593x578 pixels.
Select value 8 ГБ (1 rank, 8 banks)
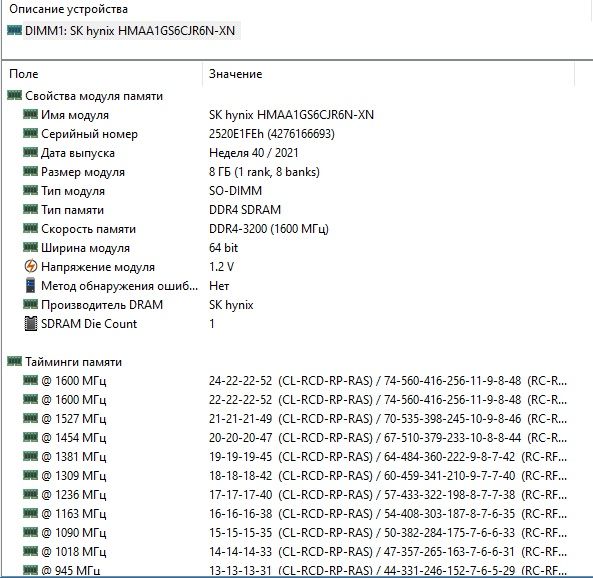(264, 172)
